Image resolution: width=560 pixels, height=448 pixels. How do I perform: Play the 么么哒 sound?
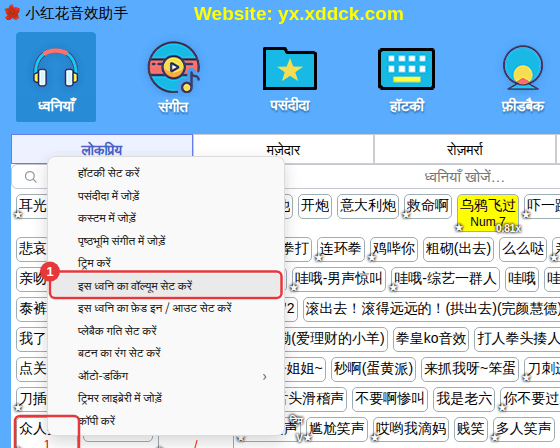click(523, 249)
